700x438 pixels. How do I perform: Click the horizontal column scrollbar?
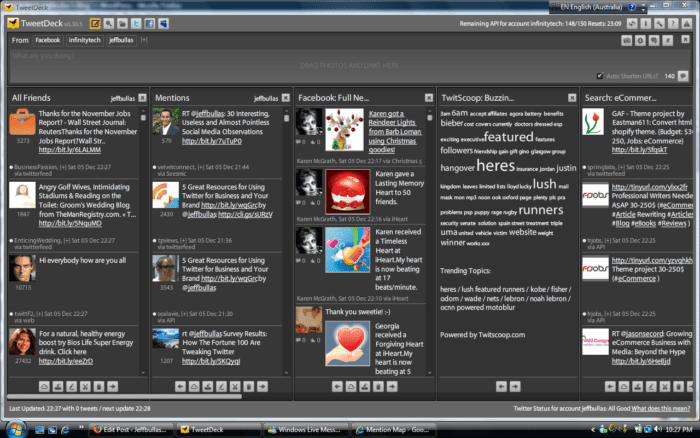(x=125, y=396)
